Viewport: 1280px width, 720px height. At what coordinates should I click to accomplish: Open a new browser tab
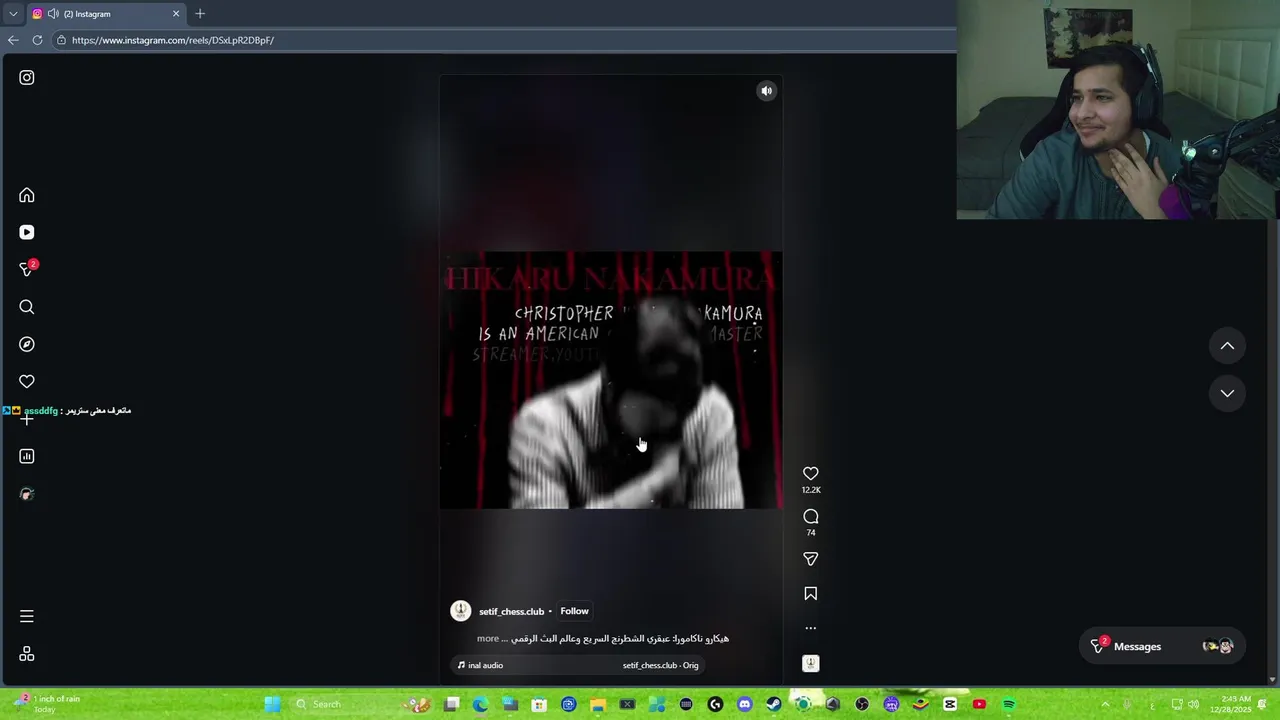[200, 14]
